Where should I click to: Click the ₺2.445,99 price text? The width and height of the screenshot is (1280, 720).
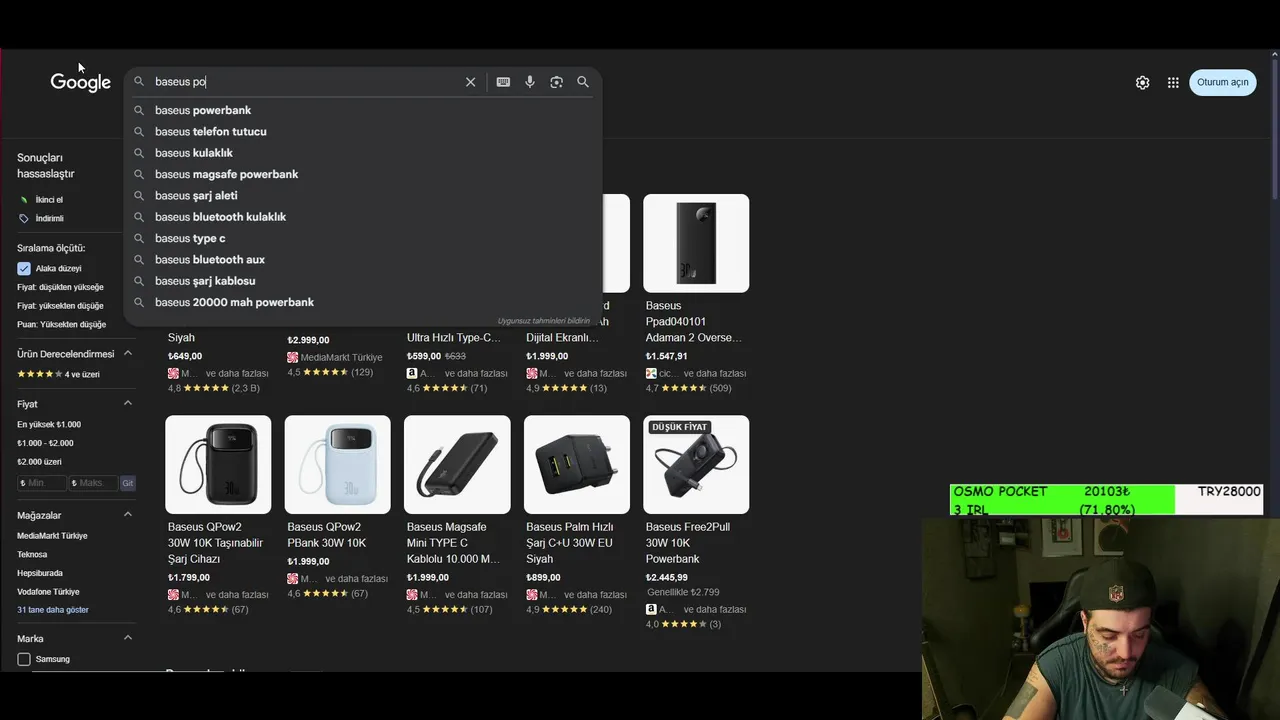click(x=667, y=577)
